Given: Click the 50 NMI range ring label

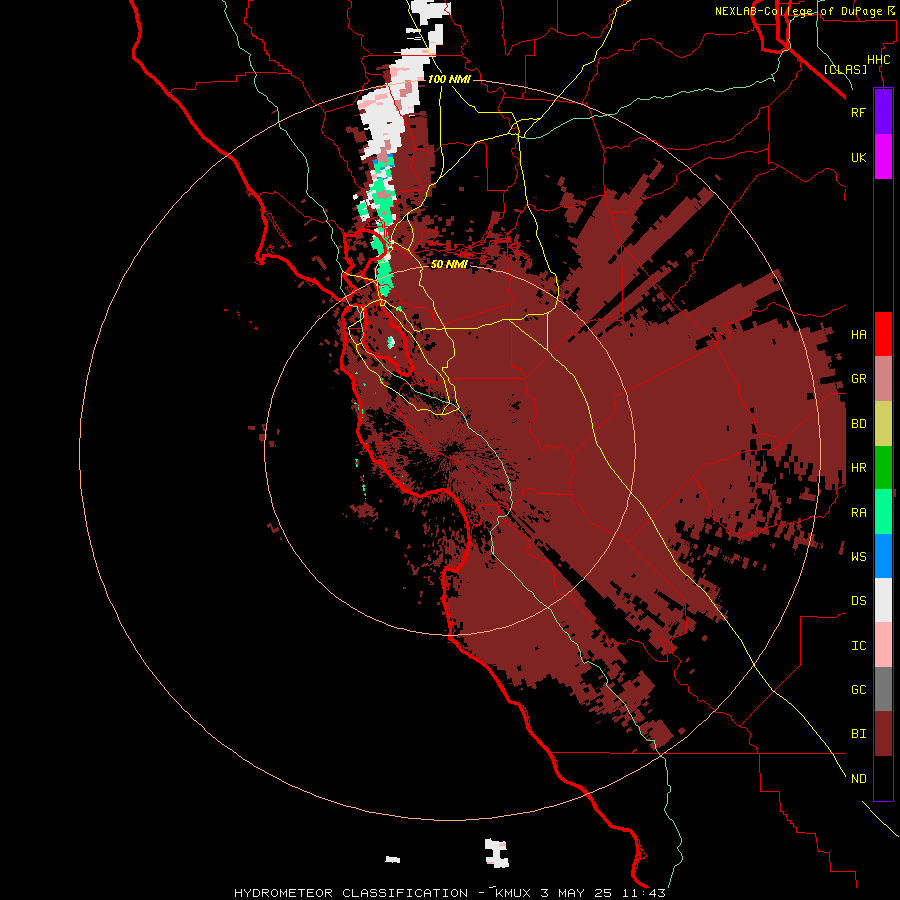Looking at the screenshot, I should [449, 264].
